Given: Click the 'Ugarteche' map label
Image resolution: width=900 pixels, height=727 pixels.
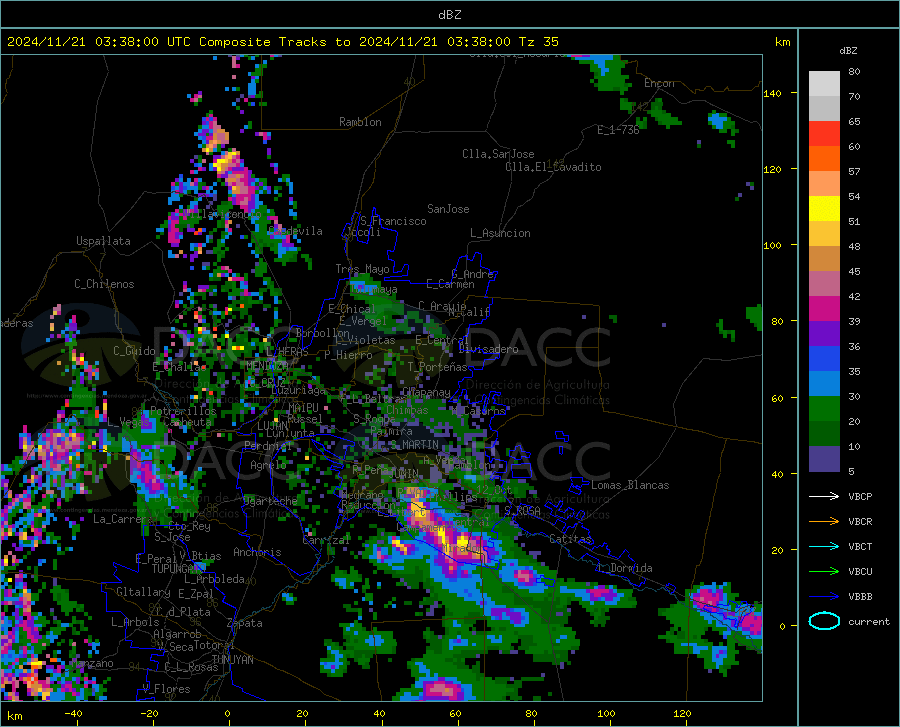Looking at the screenshot, I should [x=270, y=500].
